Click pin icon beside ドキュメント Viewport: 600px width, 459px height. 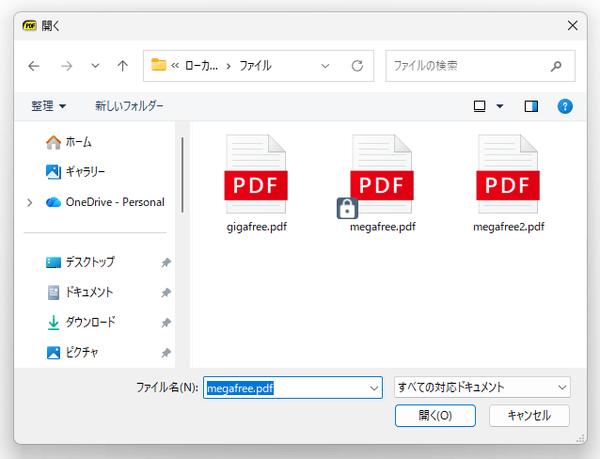point(166,293)
